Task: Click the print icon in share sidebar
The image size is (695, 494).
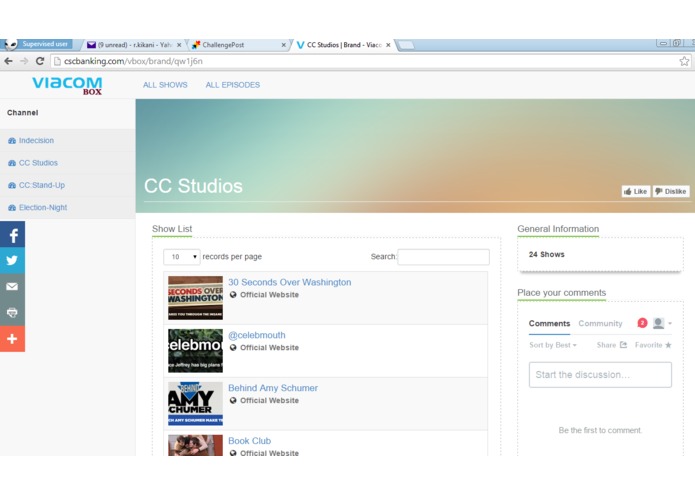Action: click(12, 312)
